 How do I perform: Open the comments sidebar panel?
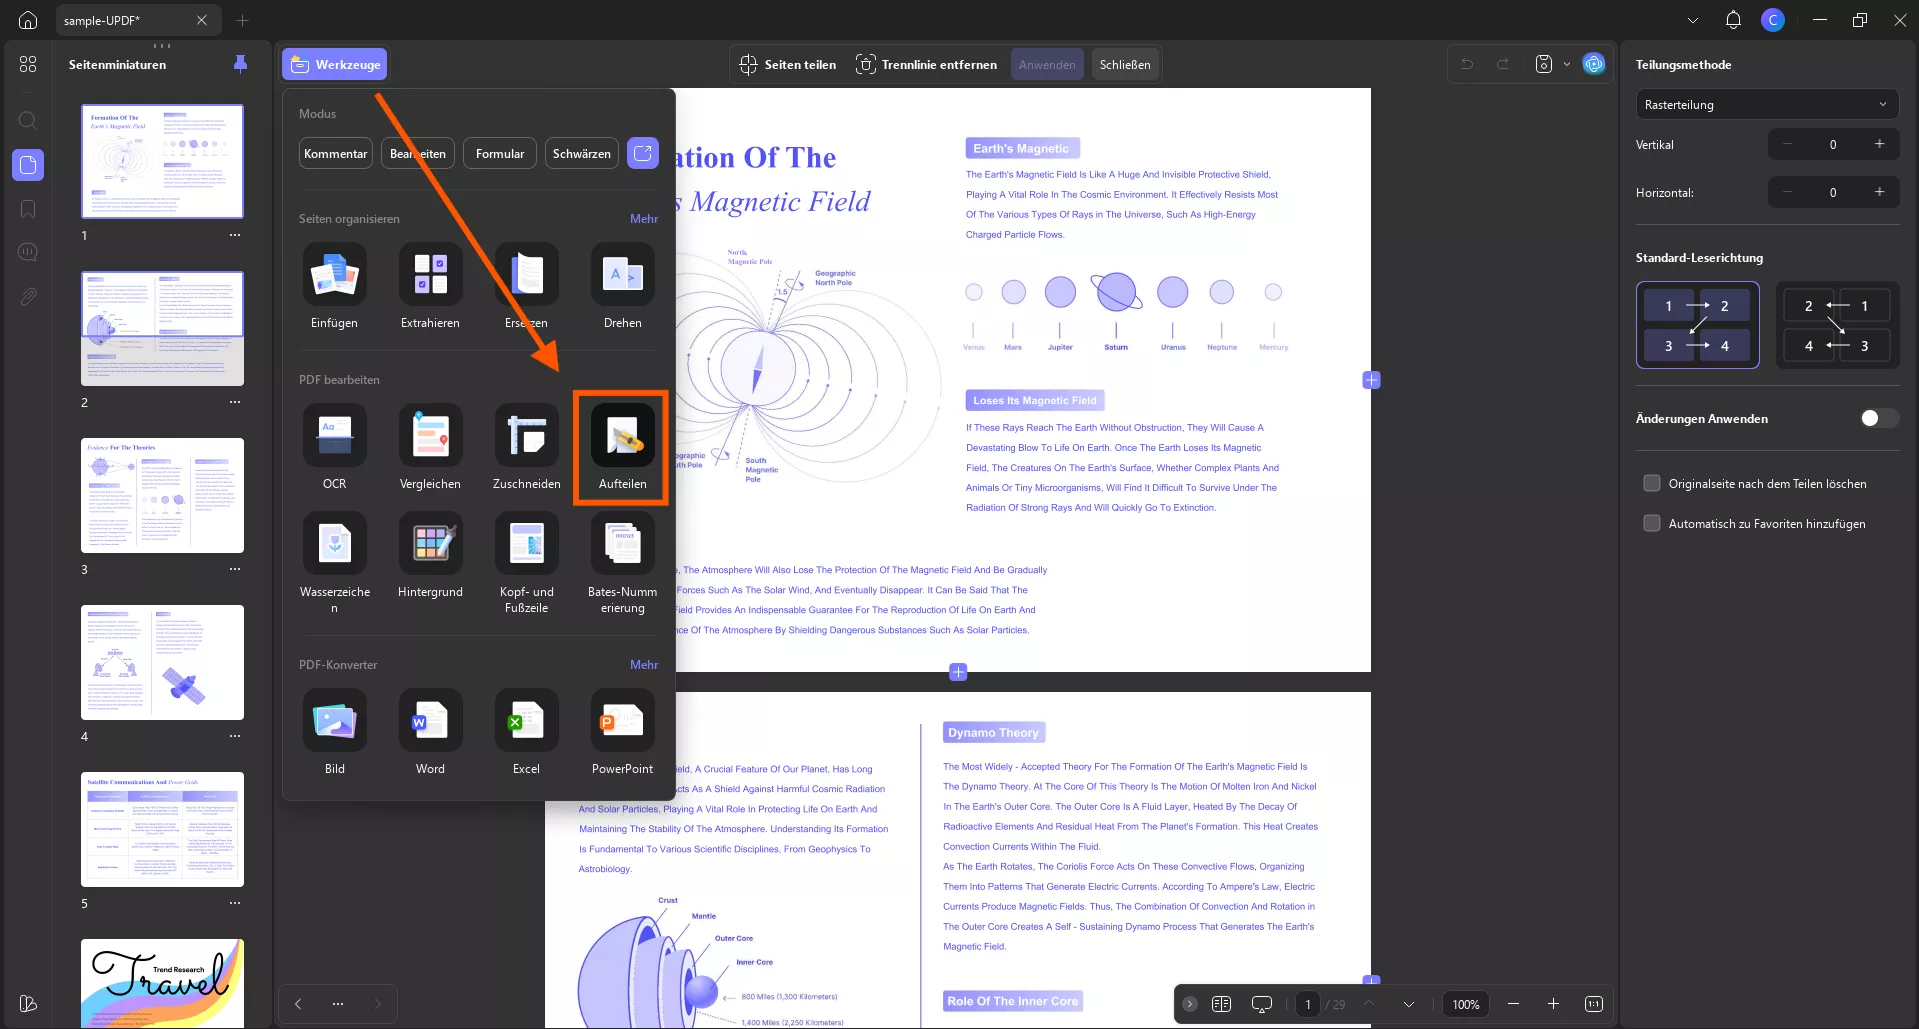click(28, 252)
